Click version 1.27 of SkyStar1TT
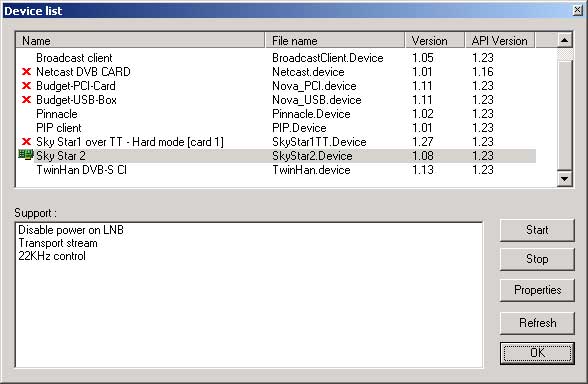The height and width of the screenshot is (384, 588). (x=423, y=142)
